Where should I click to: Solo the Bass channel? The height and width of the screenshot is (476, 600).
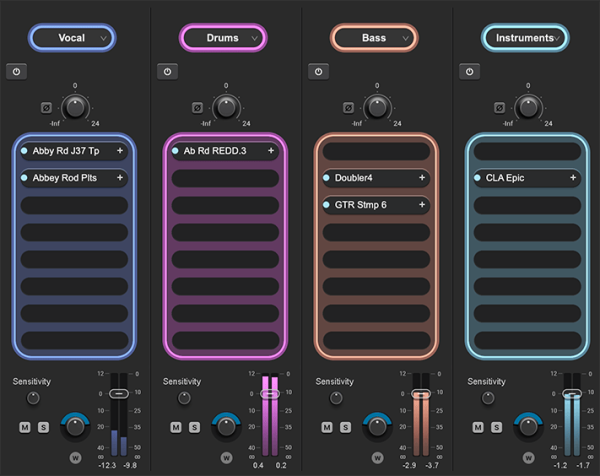[345, 427]
